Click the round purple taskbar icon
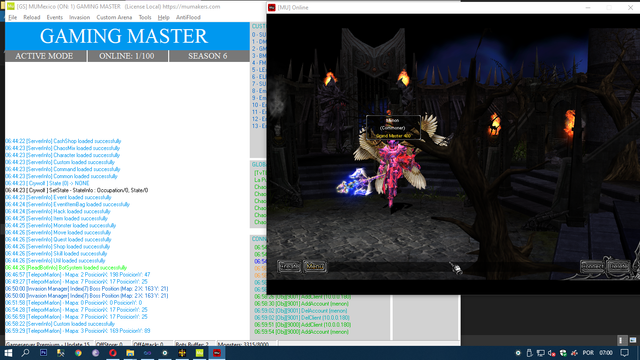Viewport: 640px width, 360px height. point(96,353)
